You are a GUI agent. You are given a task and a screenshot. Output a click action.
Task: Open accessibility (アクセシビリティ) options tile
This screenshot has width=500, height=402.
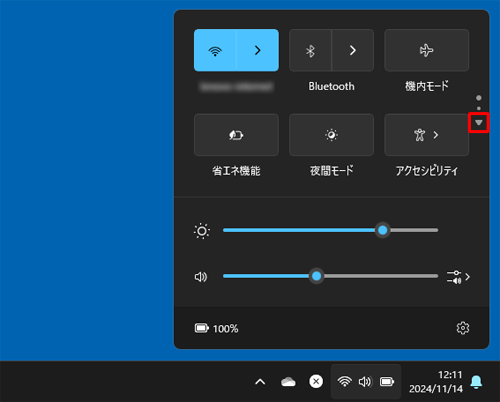pos(427,135)
